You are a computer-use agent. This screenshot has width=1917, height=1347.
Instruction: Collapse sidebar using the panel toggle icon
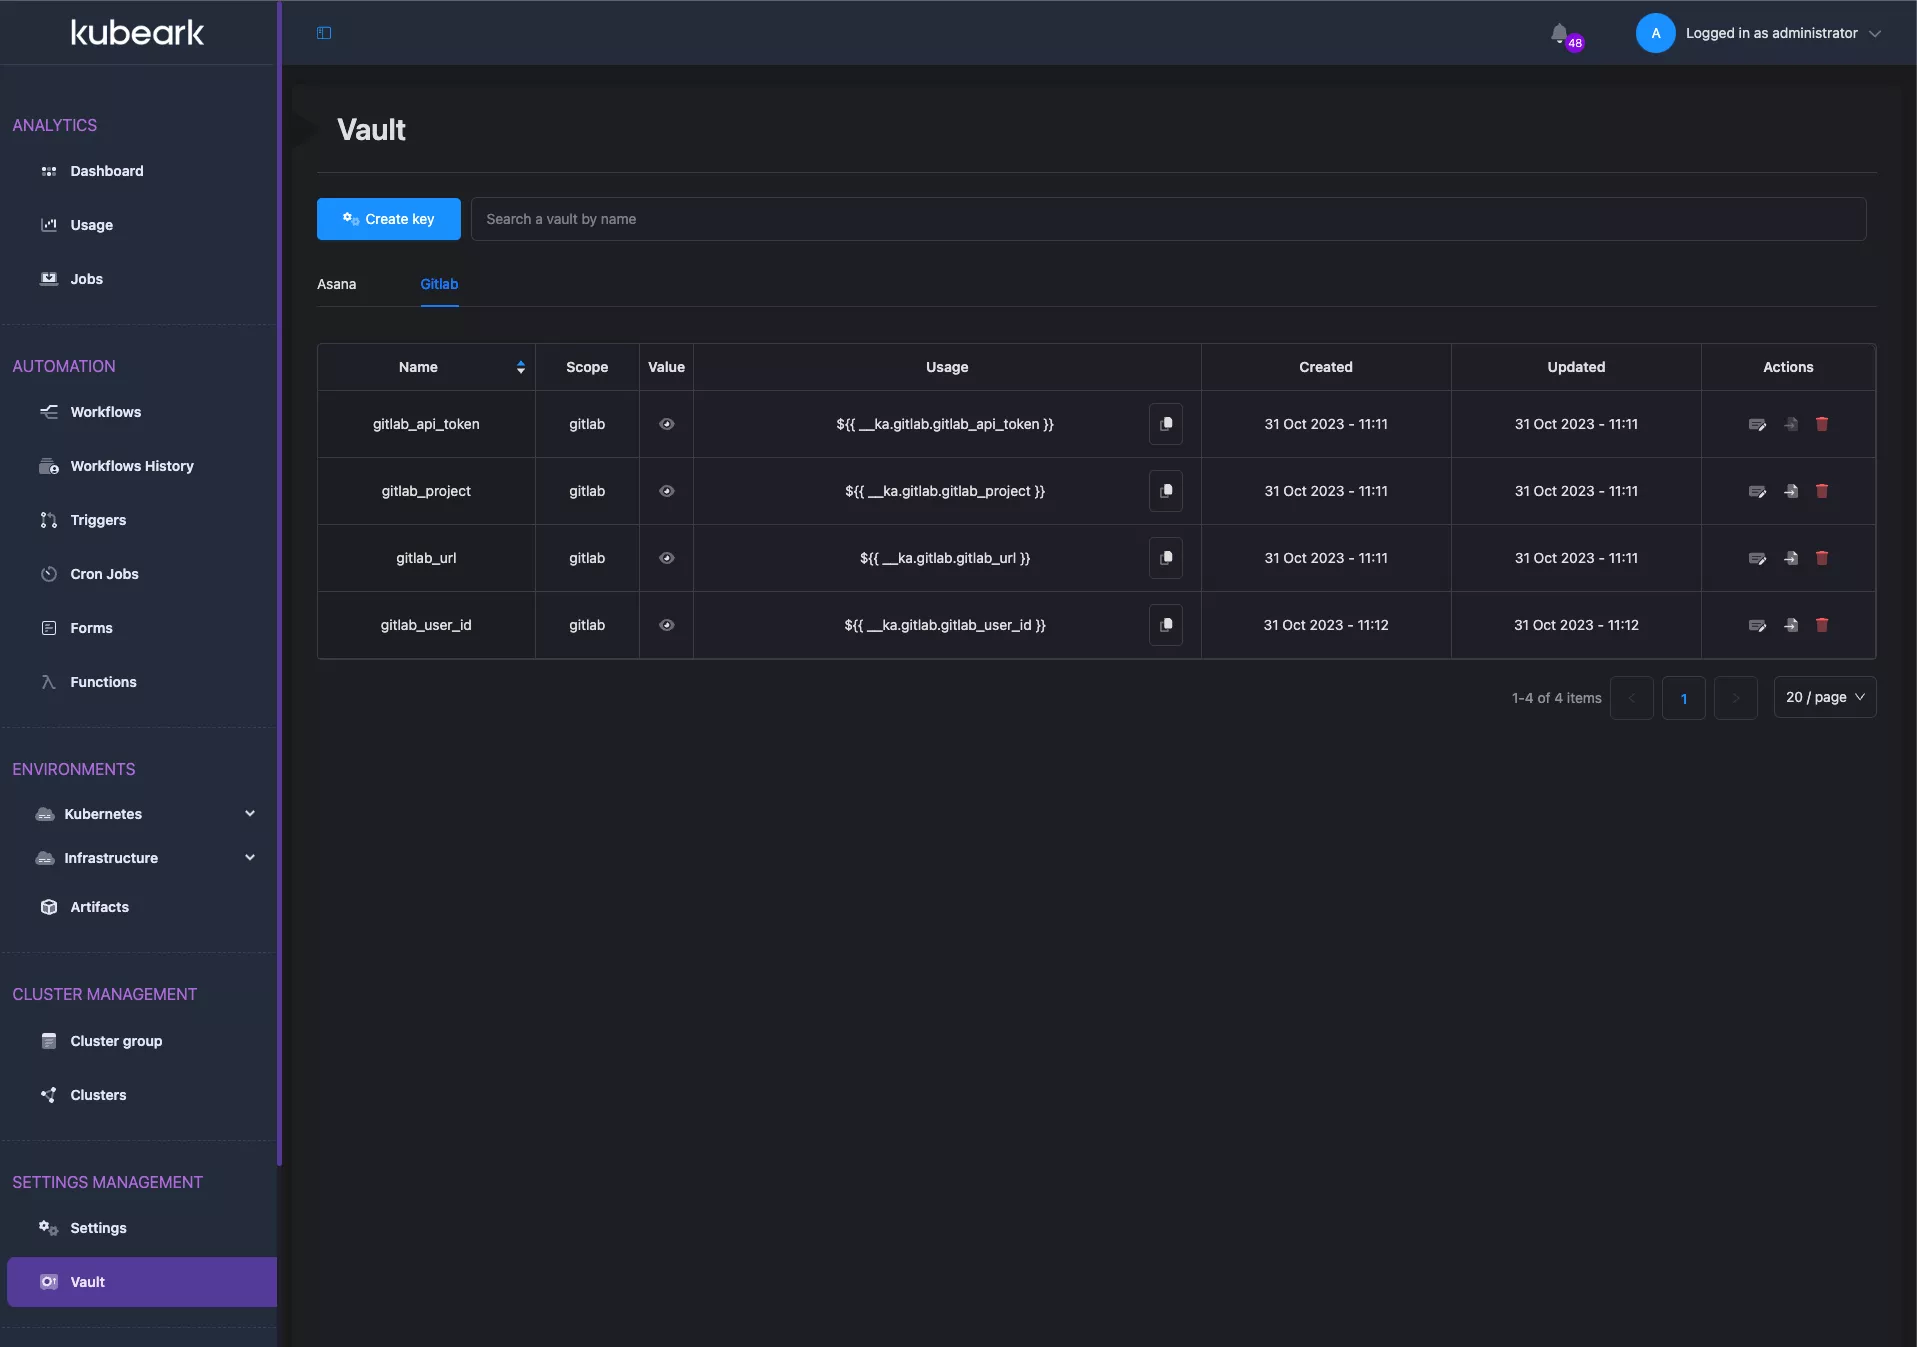(x=324, y=33)
